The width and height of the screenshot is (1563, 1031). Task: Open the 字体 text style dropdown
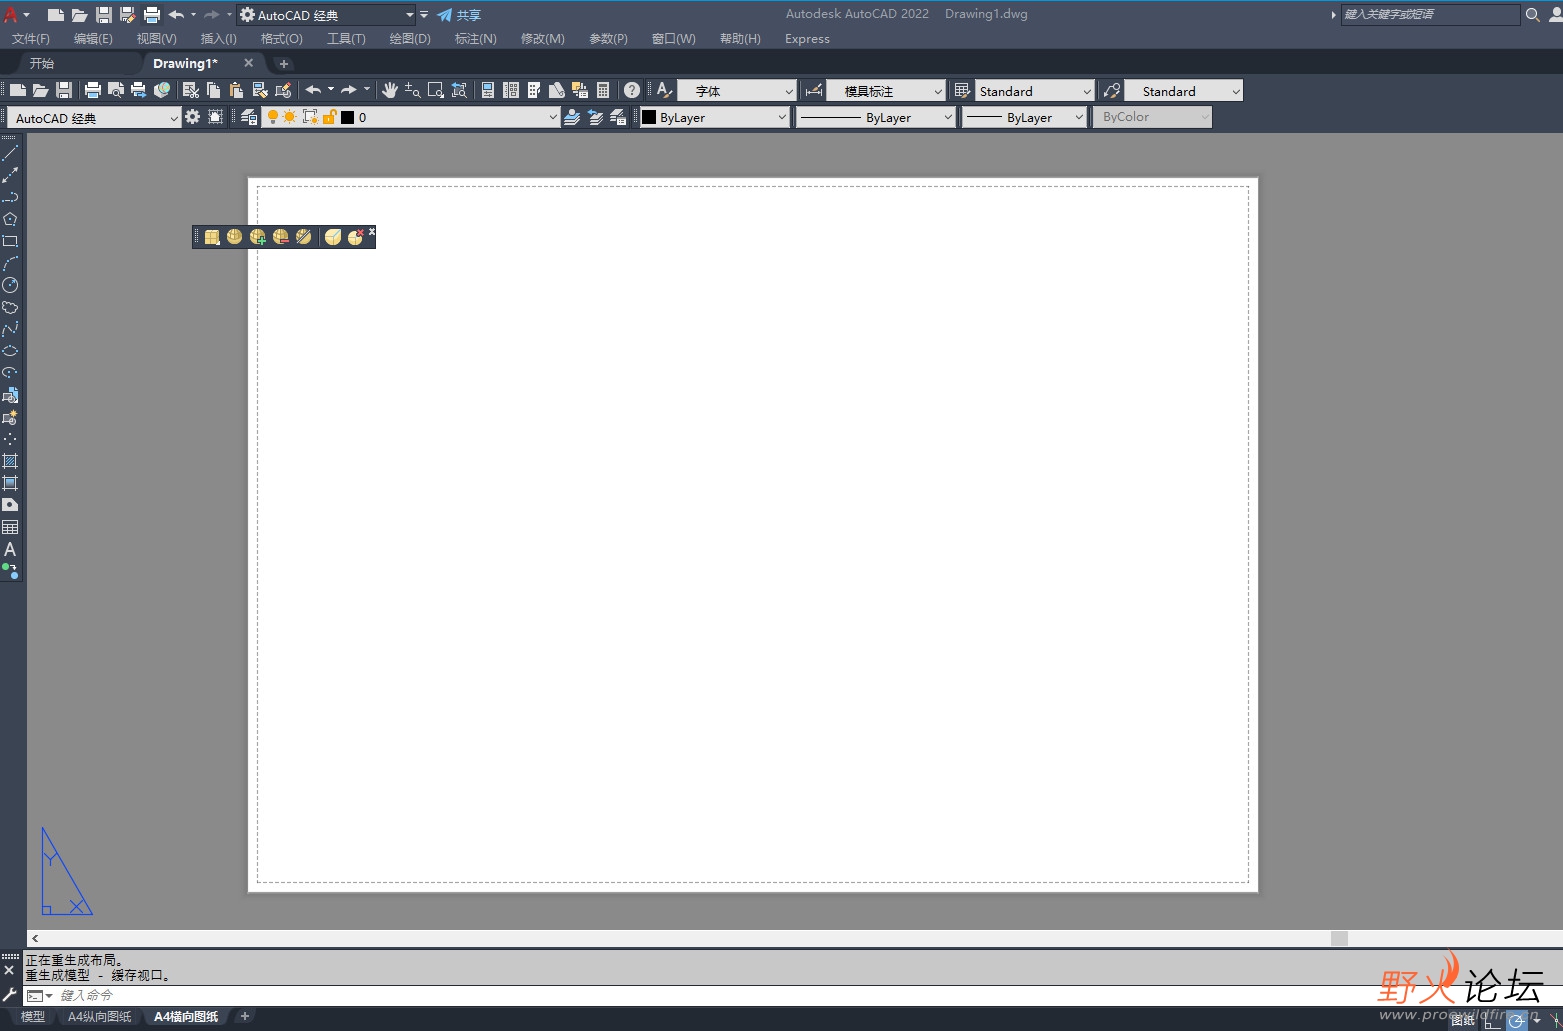coord(737,91)
